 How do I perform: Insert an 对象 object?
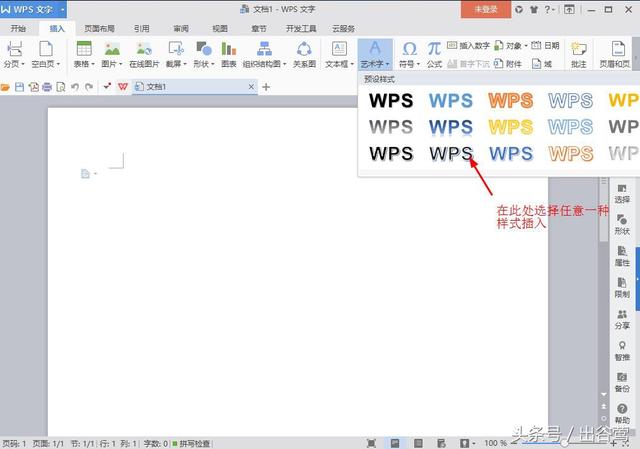pyautogui.click(x=511, y=46)
